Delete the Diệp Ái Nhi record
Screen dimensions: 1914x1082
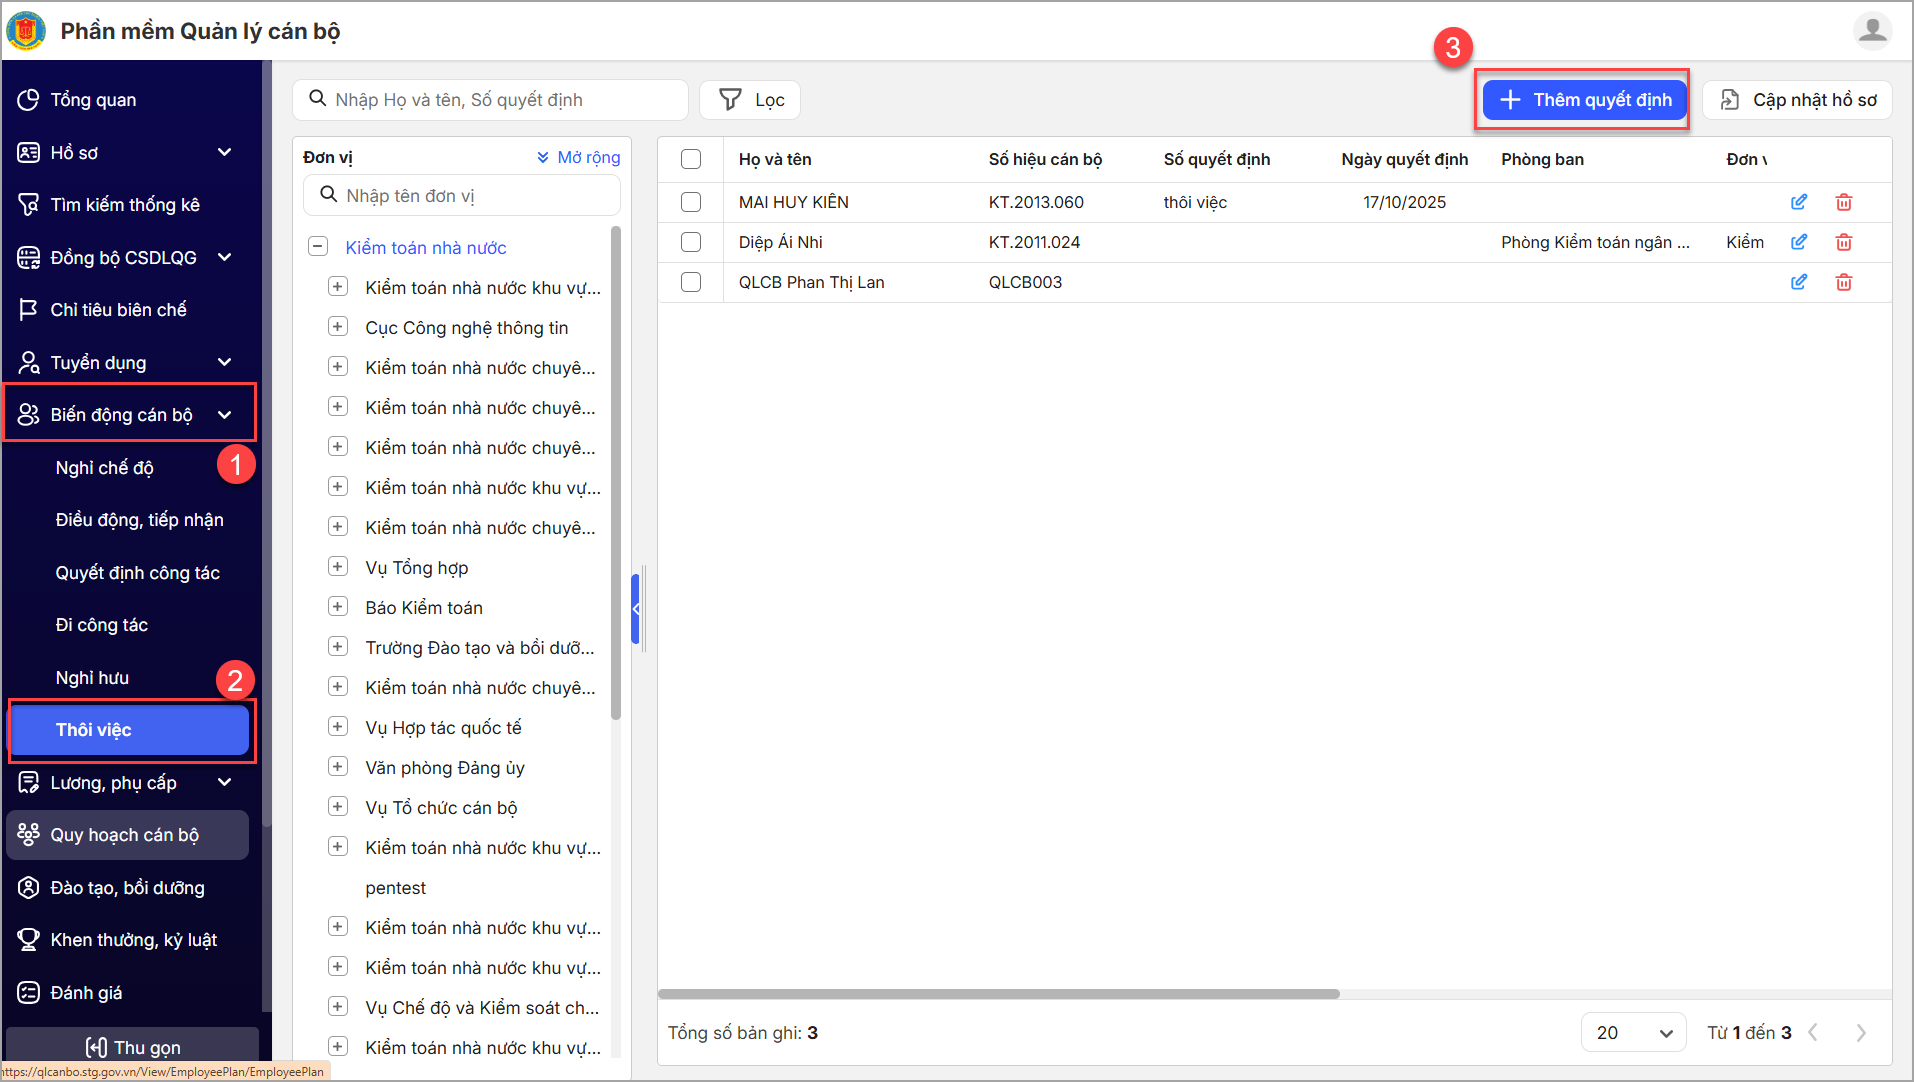1843,242
